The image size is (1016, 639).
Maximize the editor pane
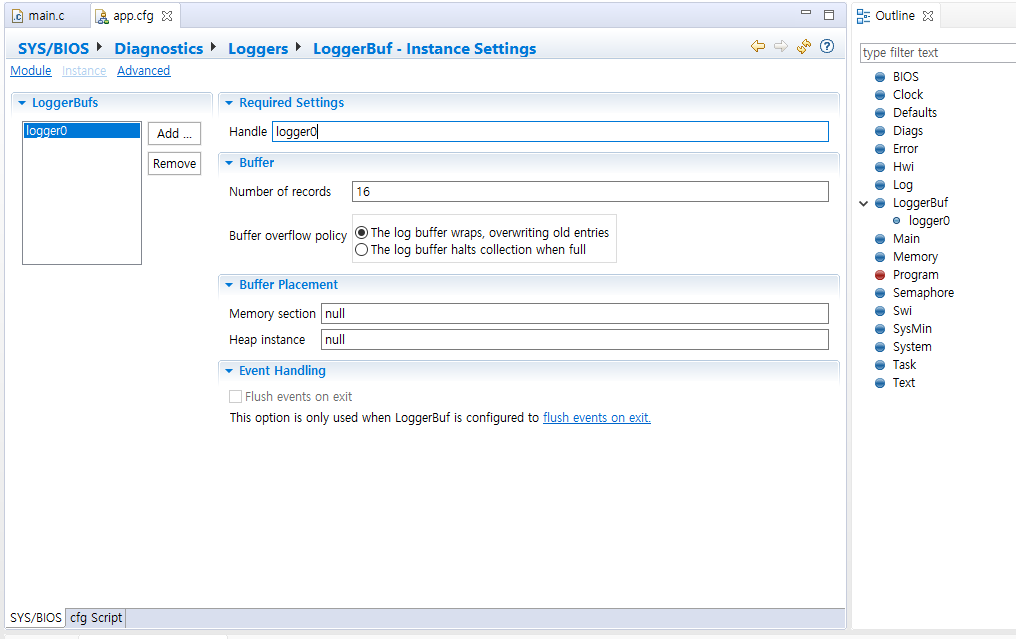(829, 15)
